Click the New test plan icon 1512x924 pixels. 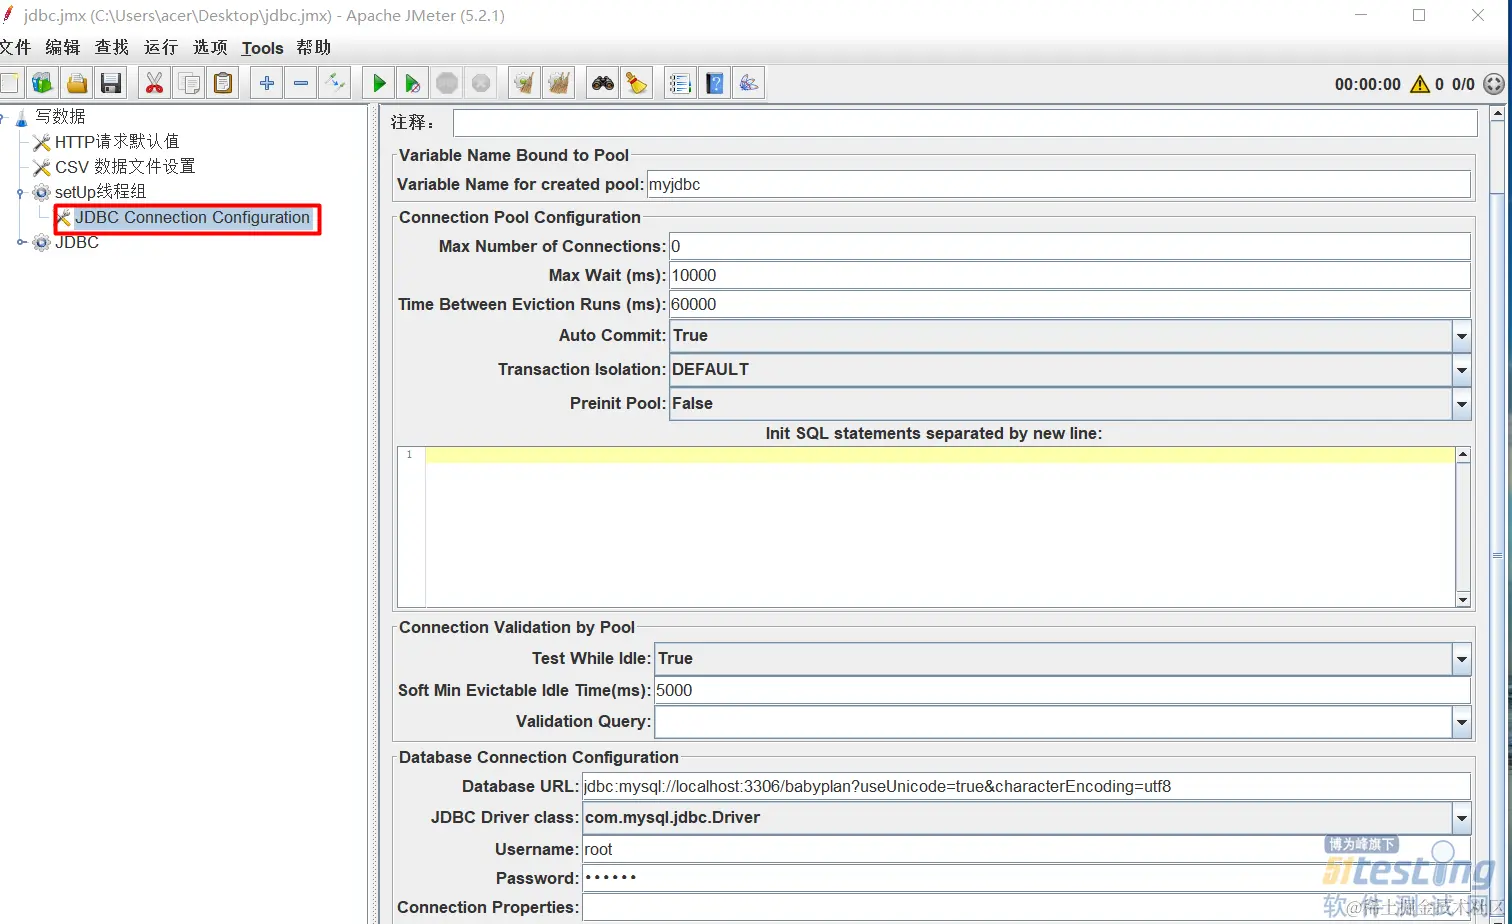coord(8,83)
